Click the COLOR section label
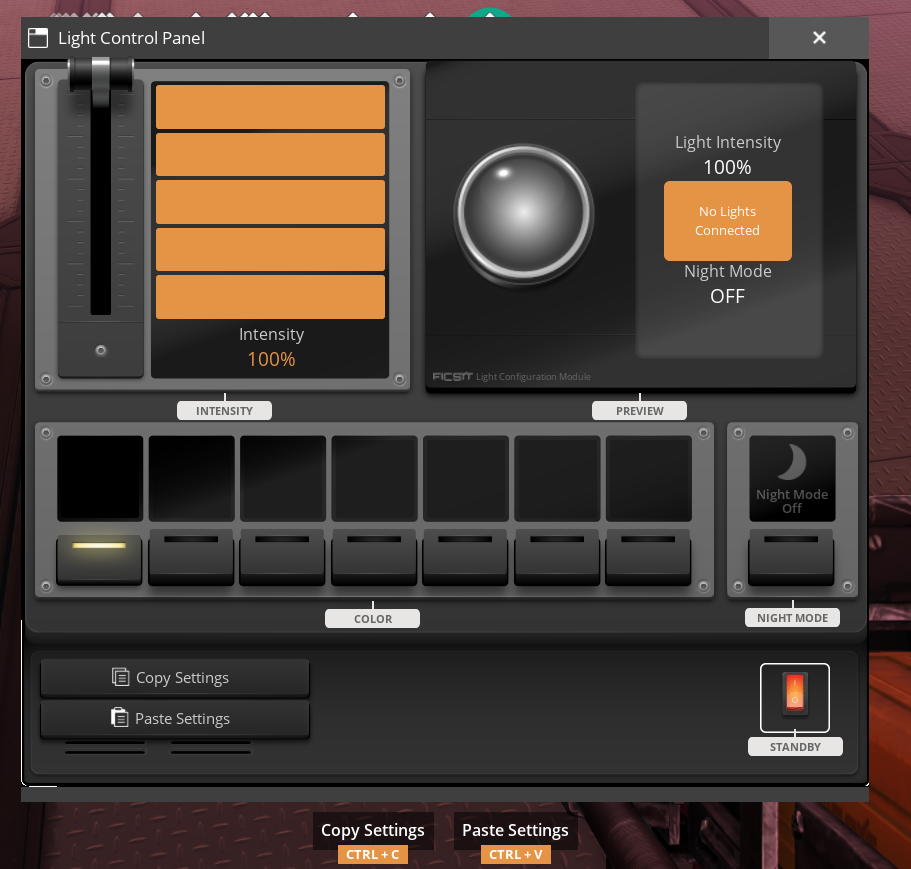The width and height of the screenshot is (911, 869). (372, 618)
